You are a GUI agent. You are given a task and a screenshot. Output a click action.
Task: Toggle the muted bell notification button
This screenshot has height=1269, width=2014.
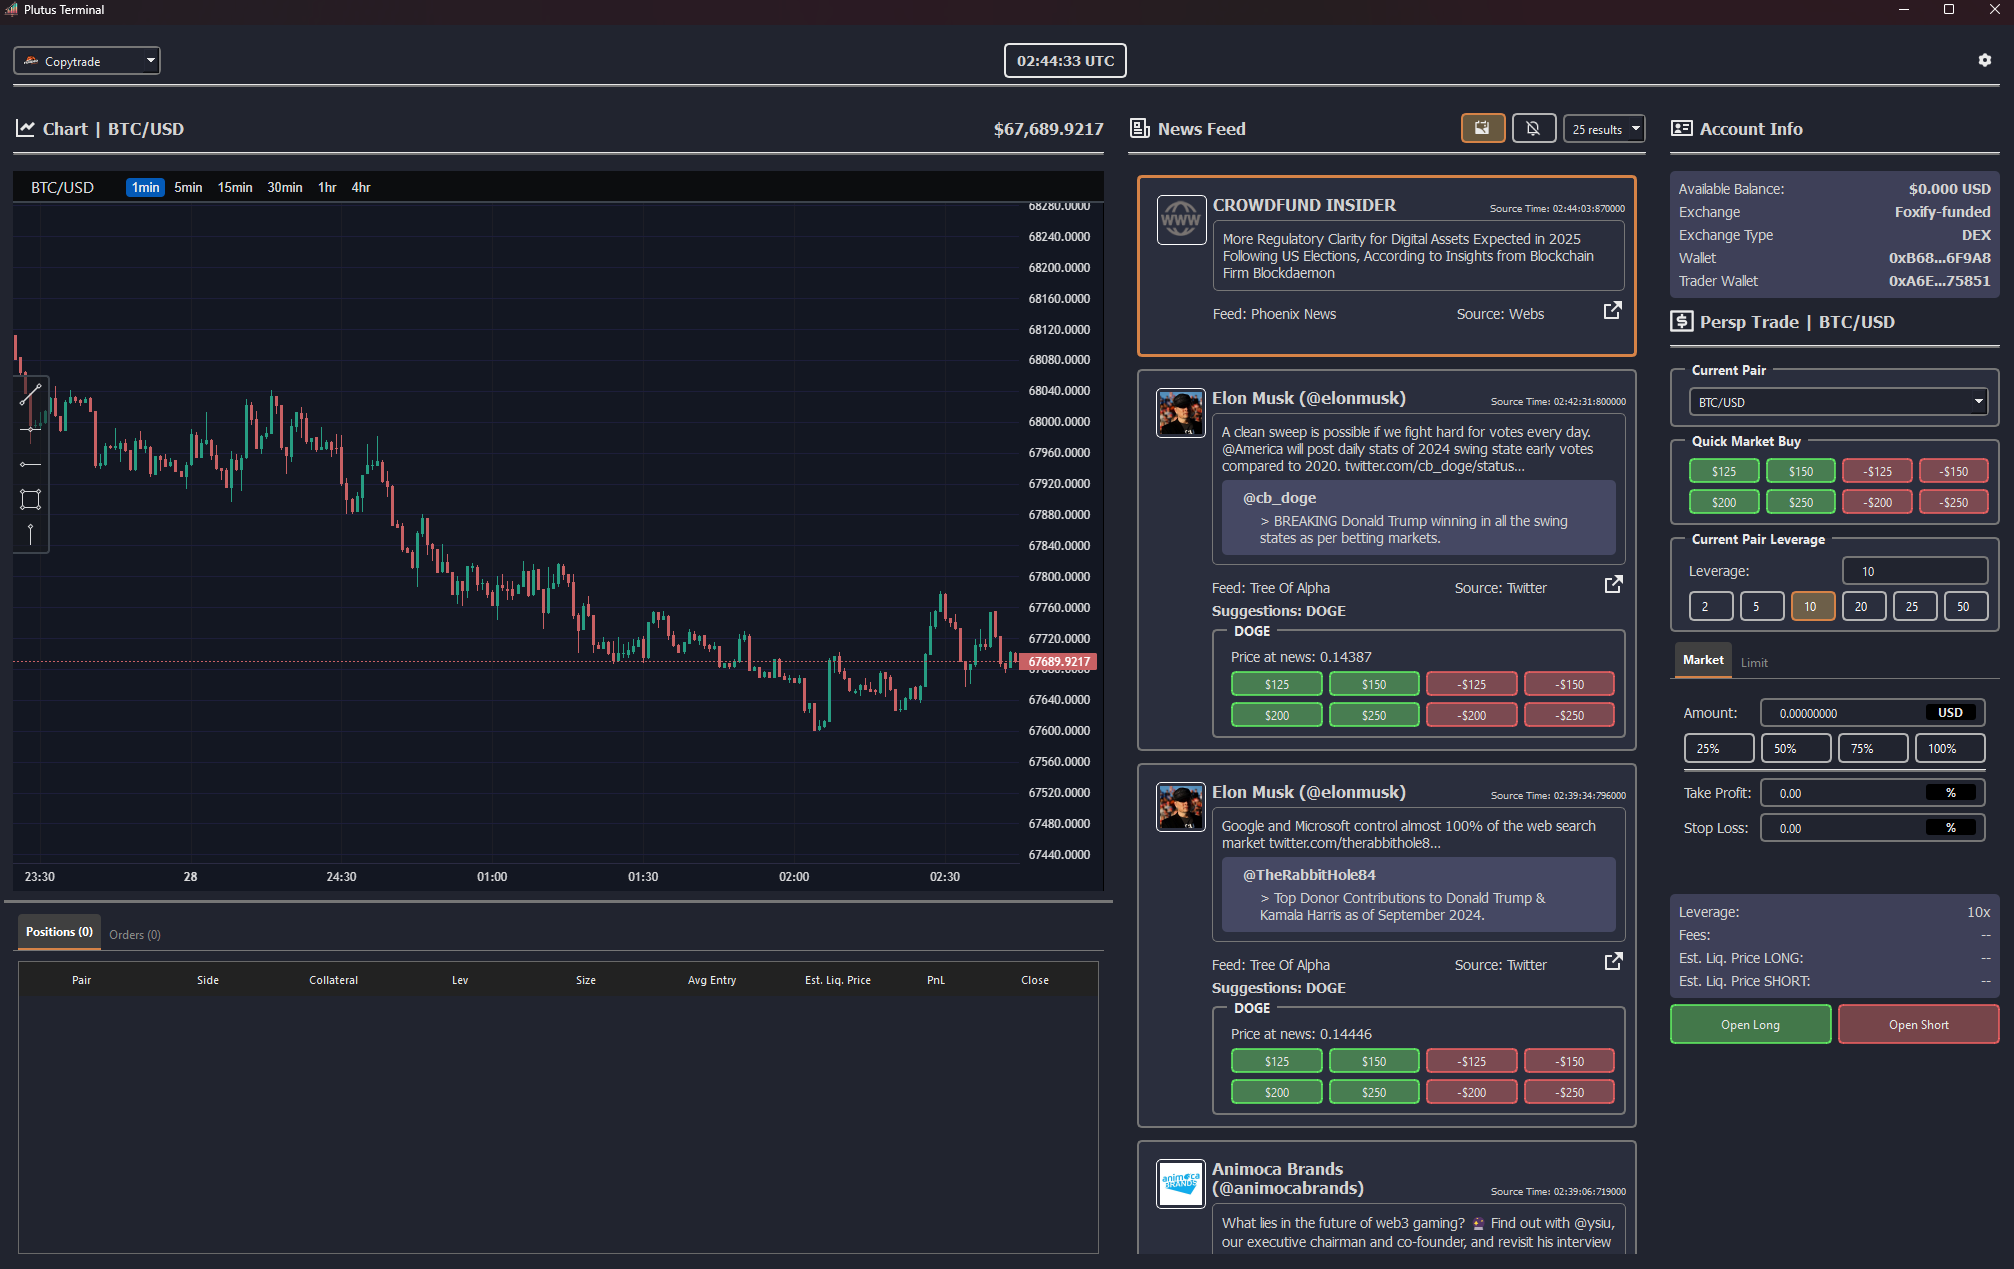pyautogui.click(x=1532, y=128)
